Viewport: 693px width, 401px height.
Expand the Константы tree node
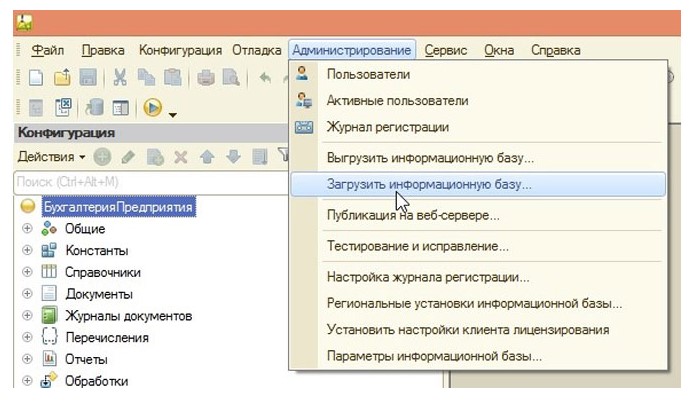(27, 250)
